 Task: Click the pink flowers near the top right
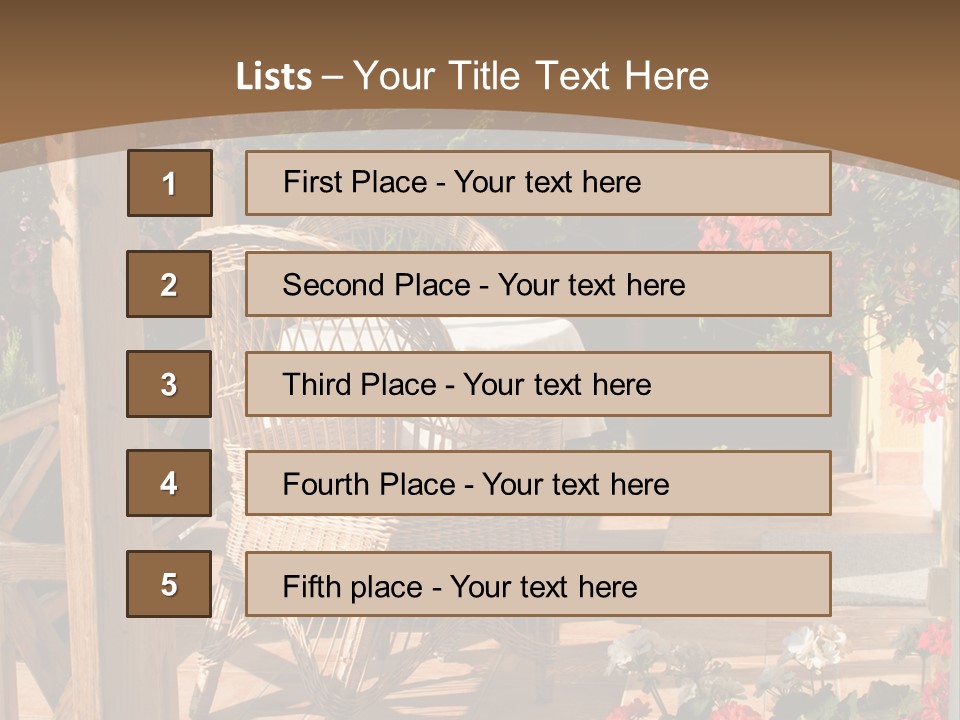pos(730,235)
